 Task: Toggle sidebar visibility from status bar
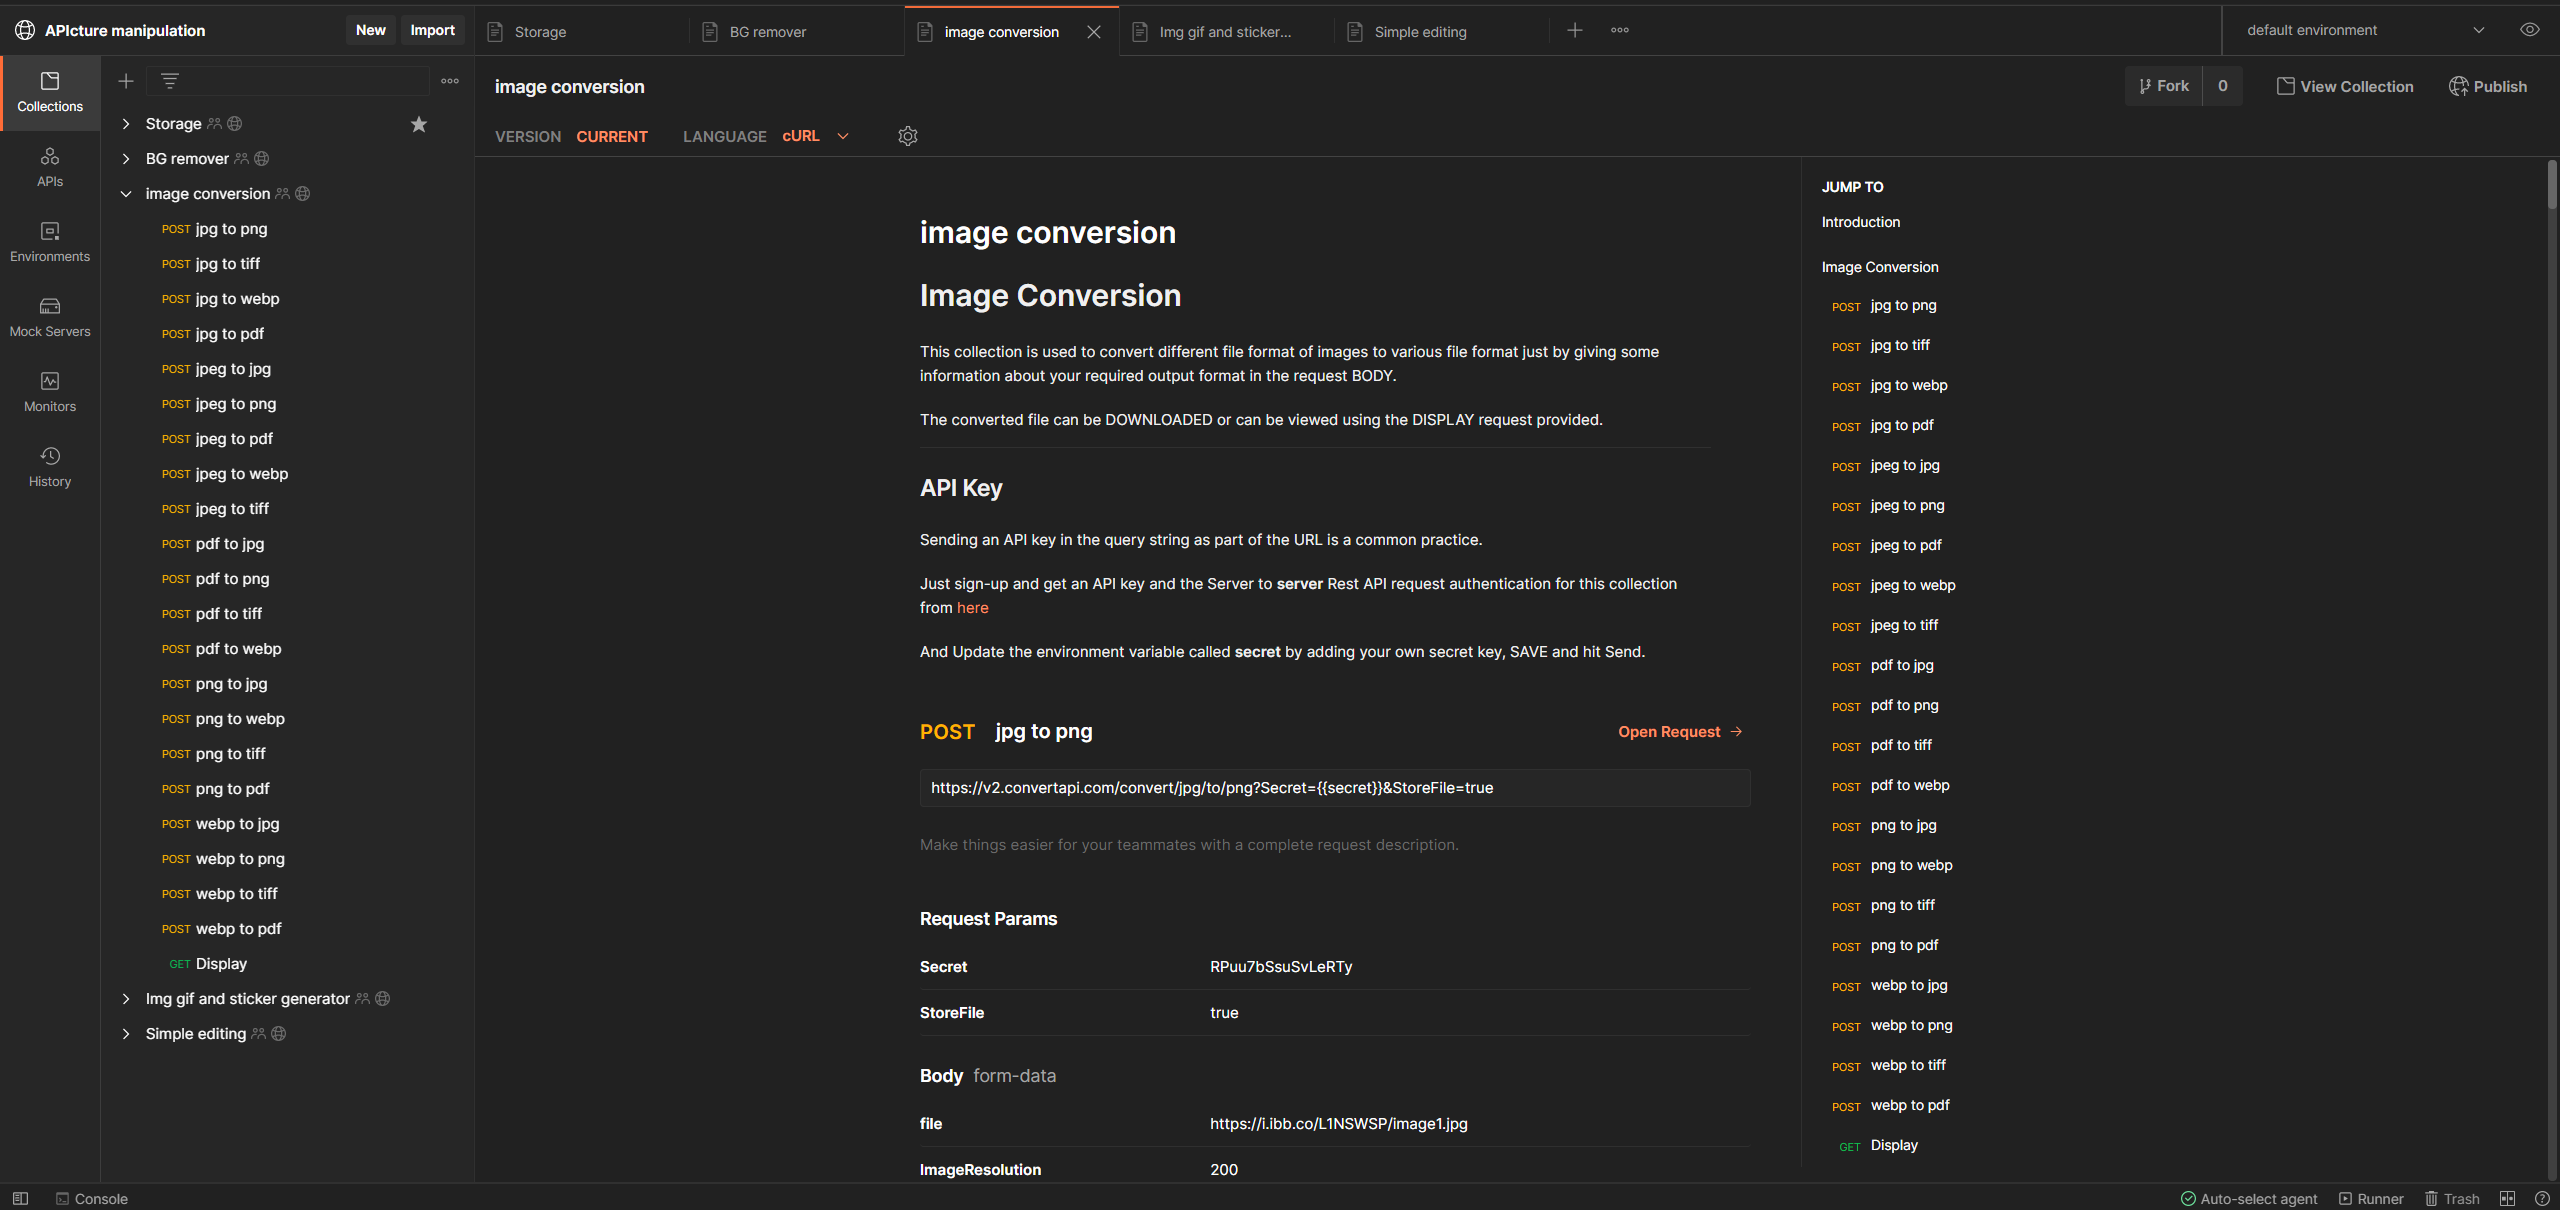[x=20, y=1198]
